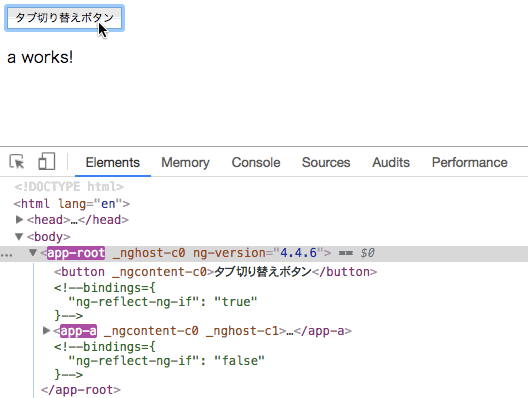Open the ellipsis actions for app-root row
The width and height of the screenshot is (528, 398).
[x=6, y=255]
